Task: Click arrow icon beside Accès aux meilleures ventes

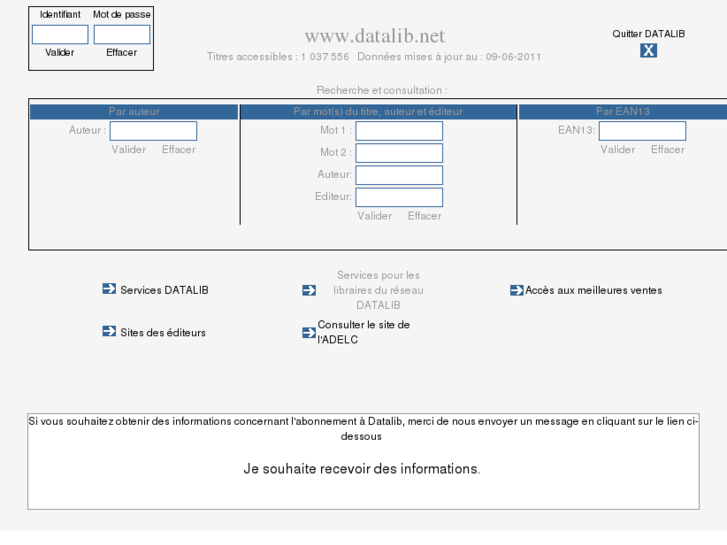Action: click(517, 290)
